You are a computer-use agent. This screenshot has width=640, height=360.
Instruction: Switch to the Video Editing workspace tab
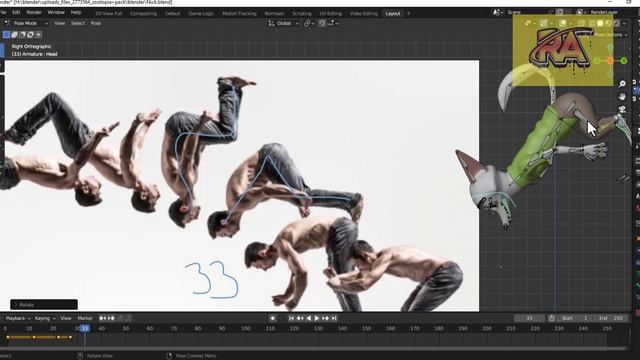(x=363, y=13)
